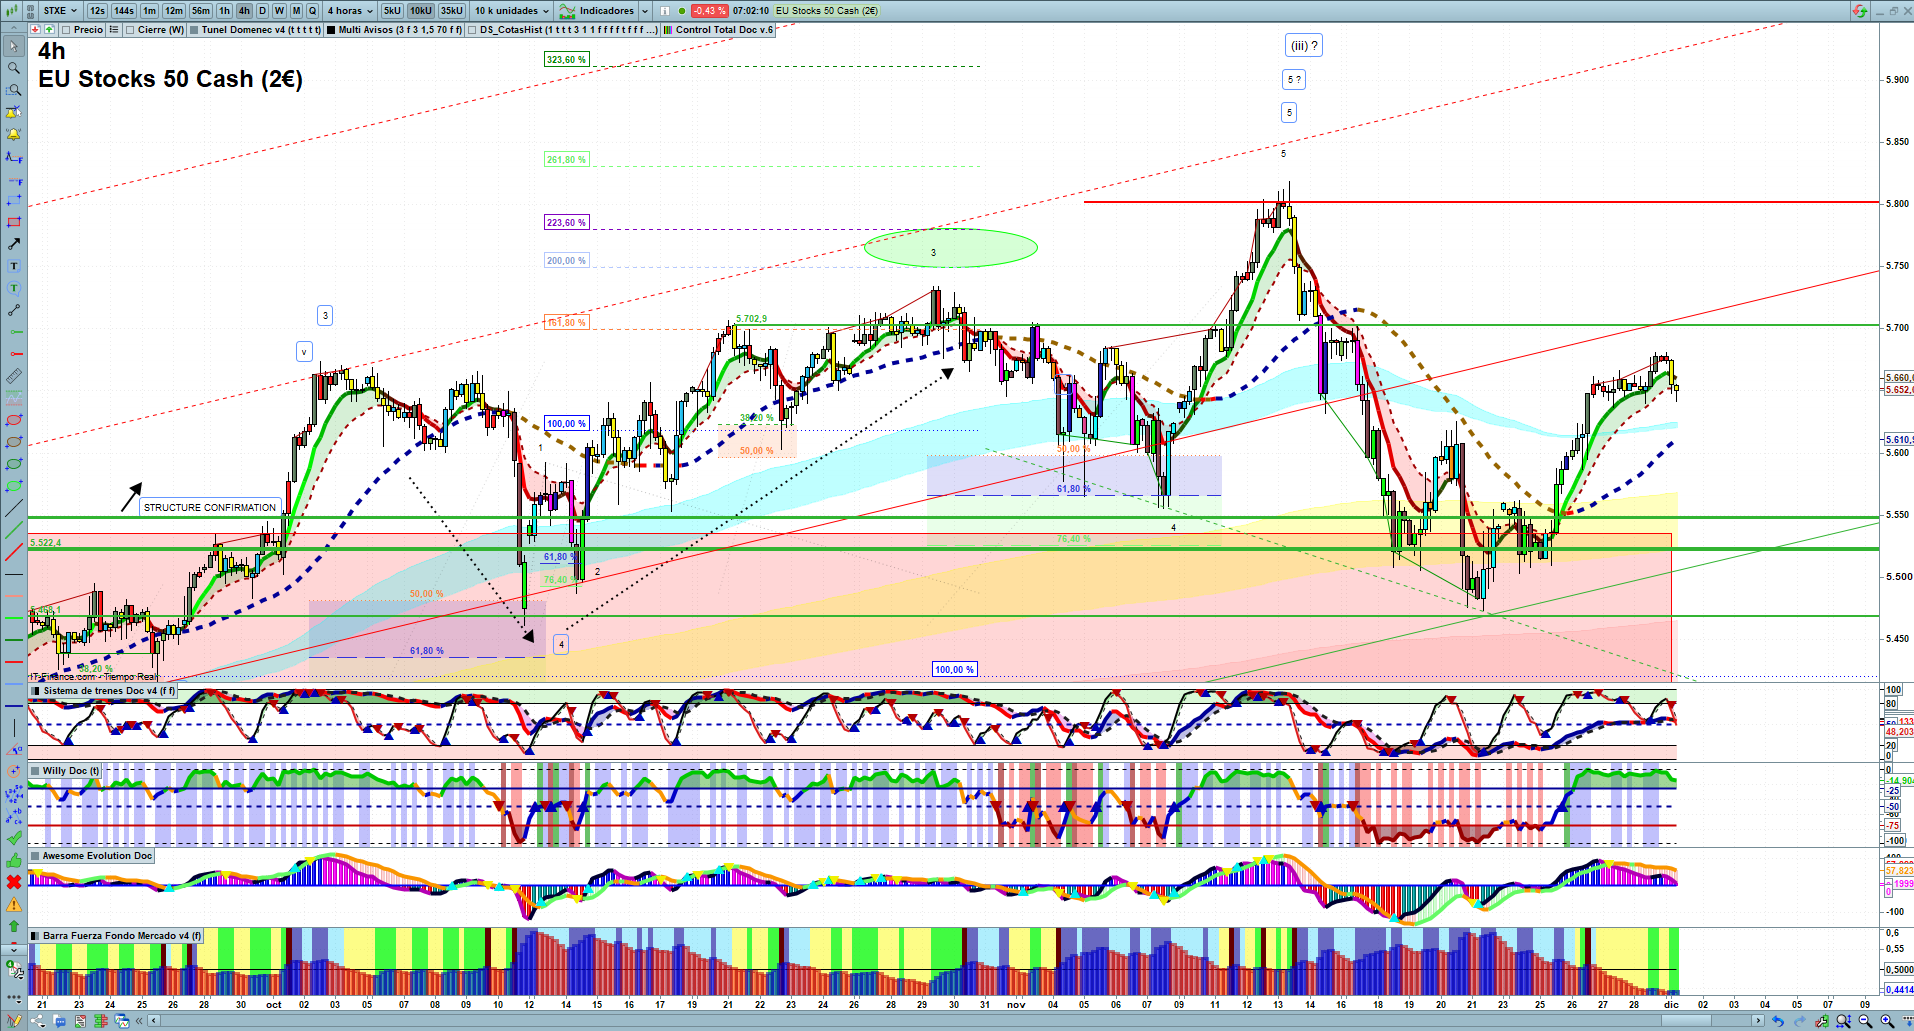Toggle the Barra Fuerza Fondo Mercado box

[36, 936]
